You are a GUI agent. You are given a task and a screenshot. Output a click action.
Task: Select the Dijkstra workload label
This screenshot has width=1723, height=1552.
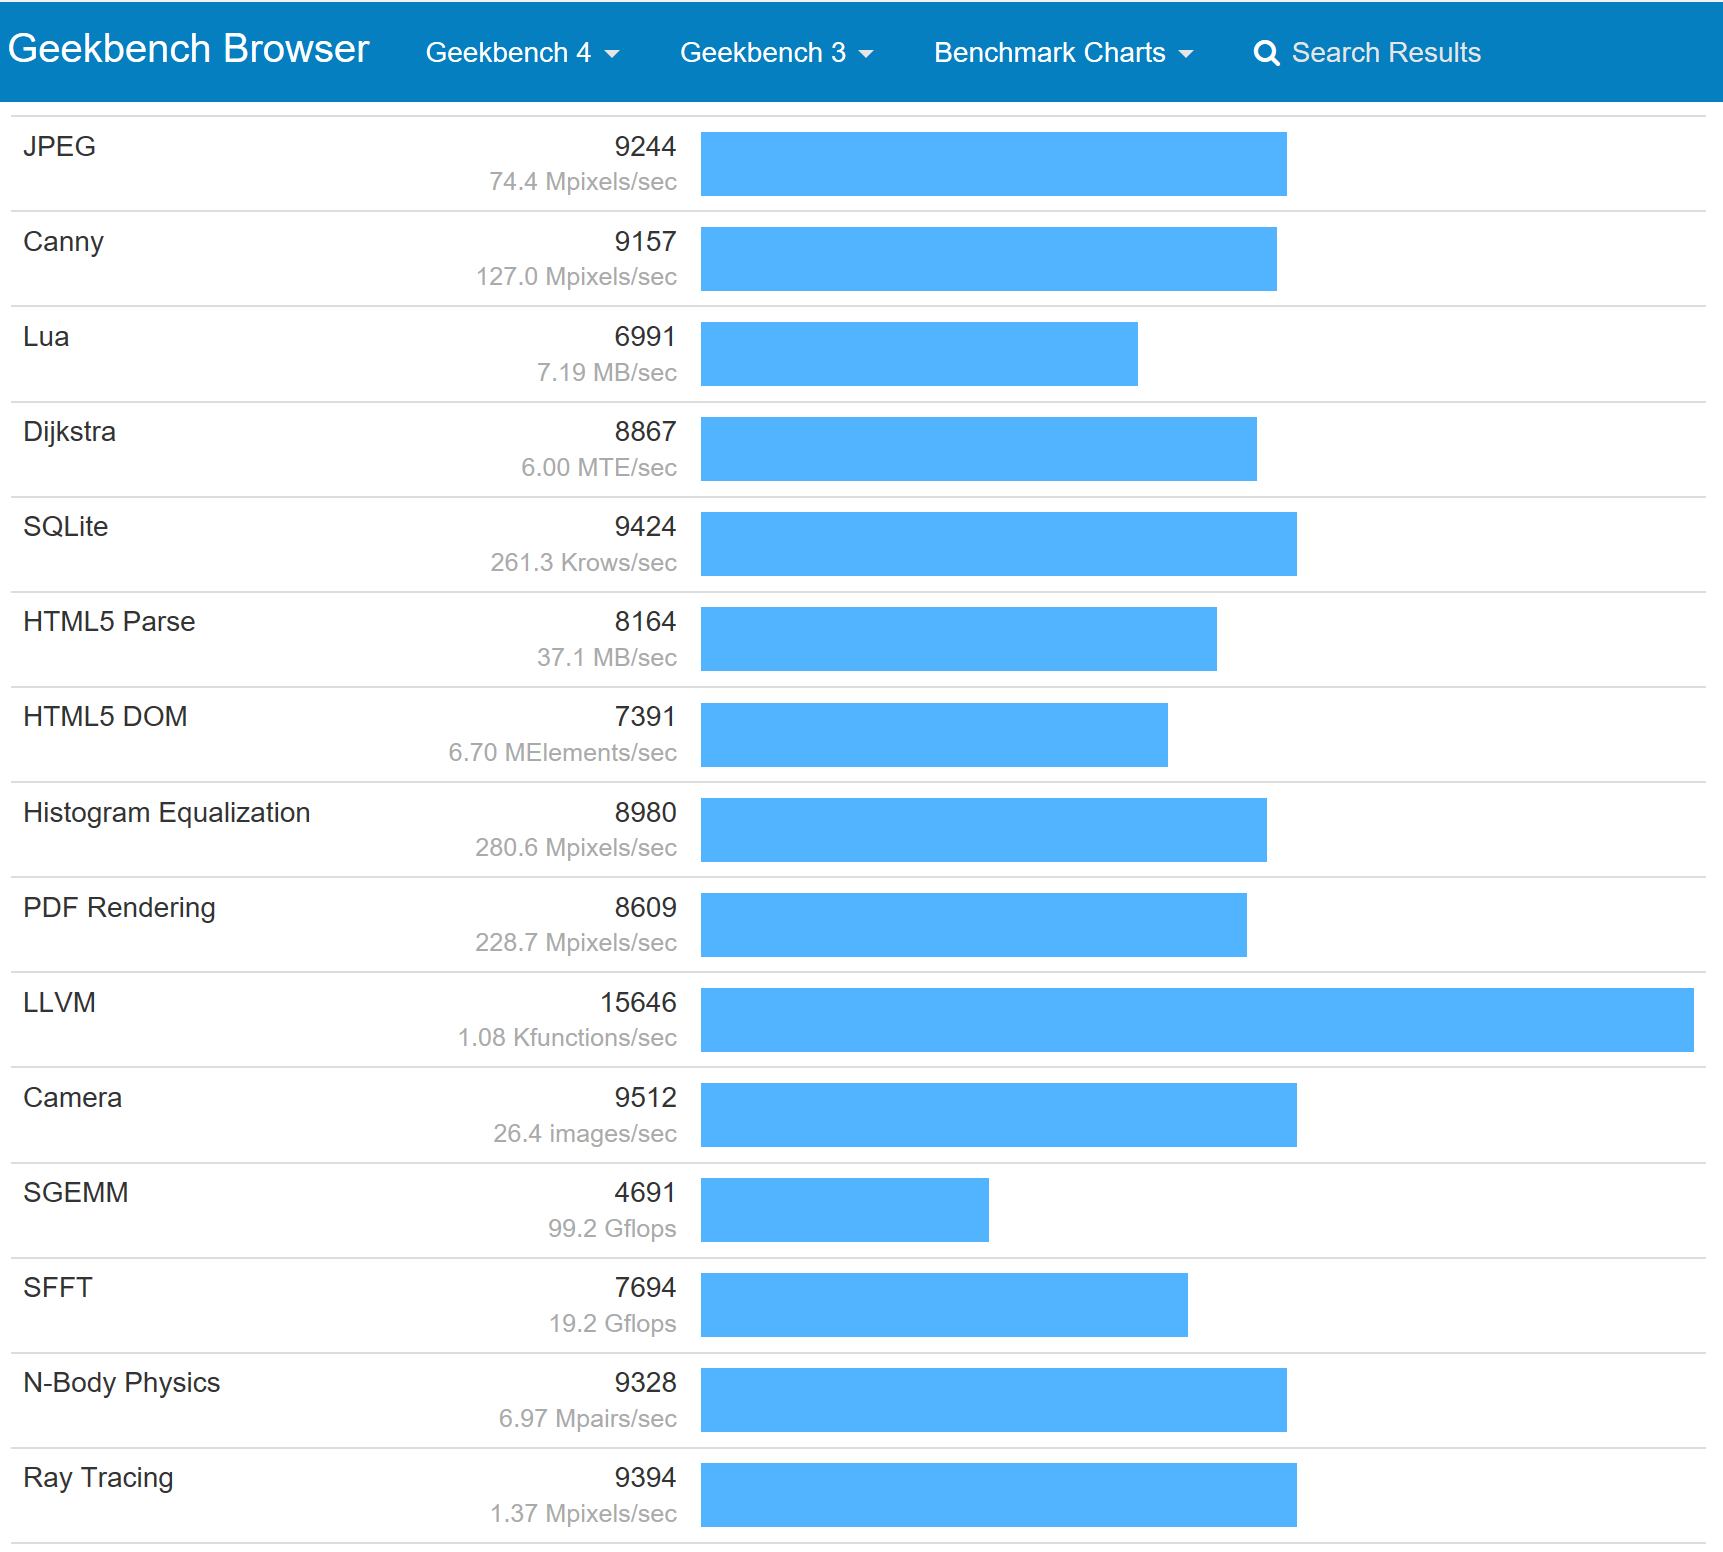[x=69, y=432]
